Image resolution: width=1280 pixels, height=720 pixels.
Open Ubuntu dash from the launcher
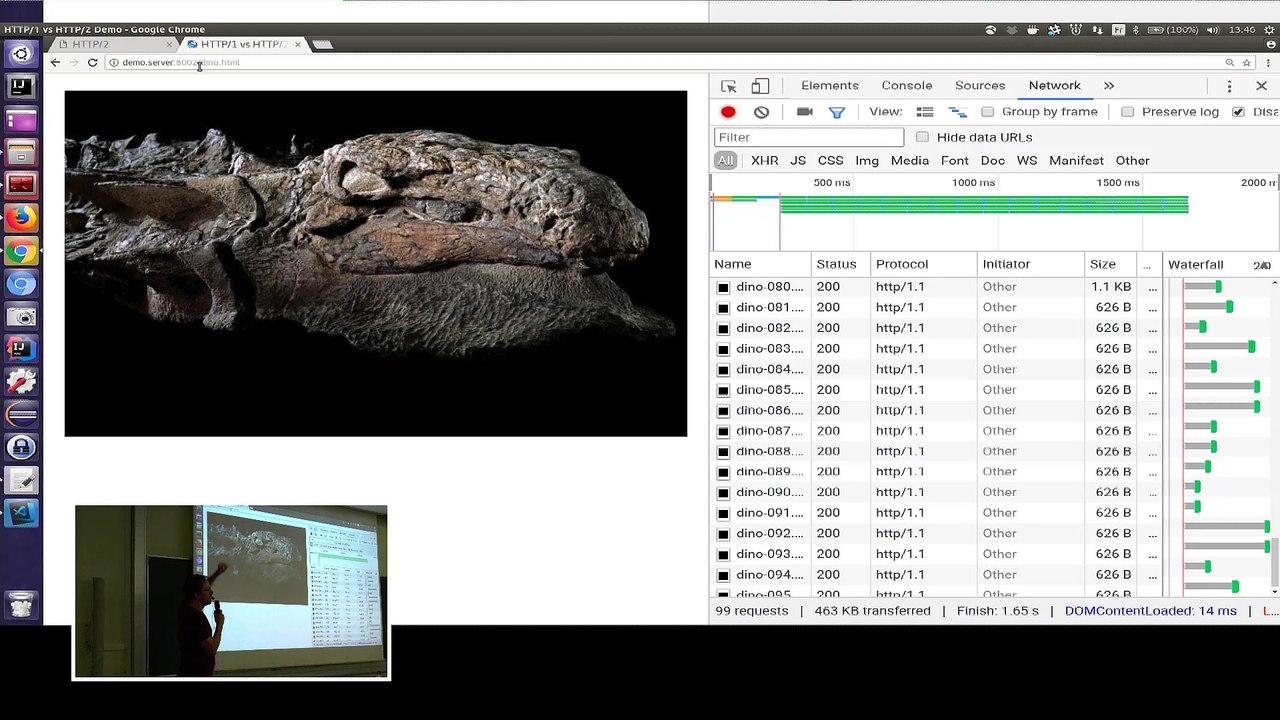[x=21, y=54]
